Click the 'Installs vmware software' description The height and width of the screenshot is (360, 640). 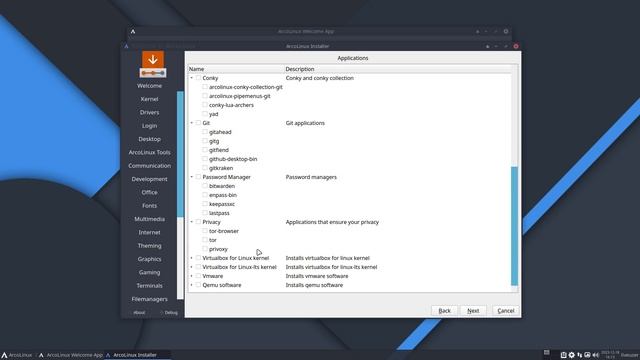pyautogui.click(x=317, y=276)
